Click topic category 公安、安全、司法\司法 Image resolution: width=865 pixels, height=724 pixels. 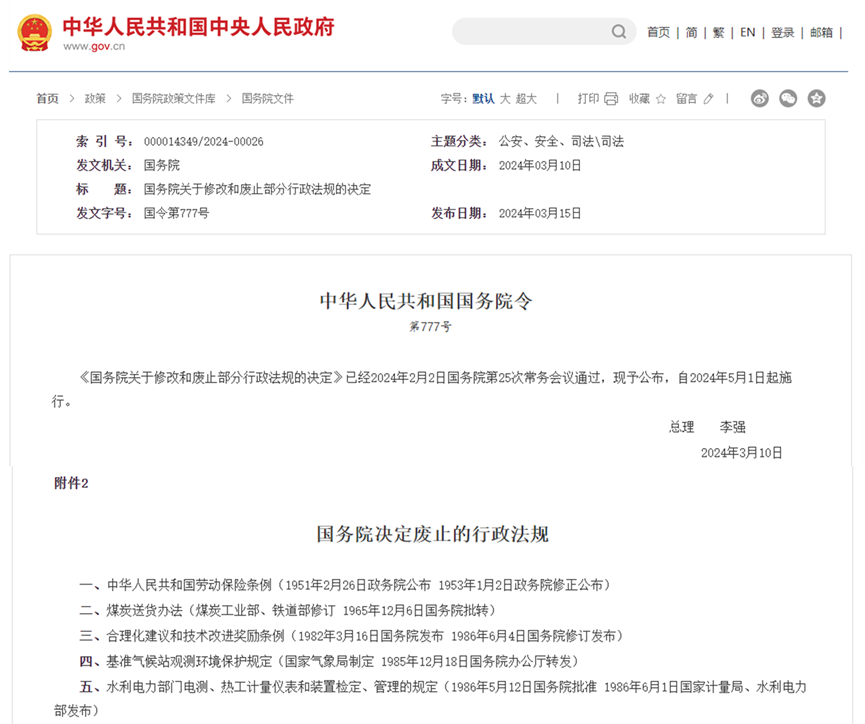click(561, 142)
